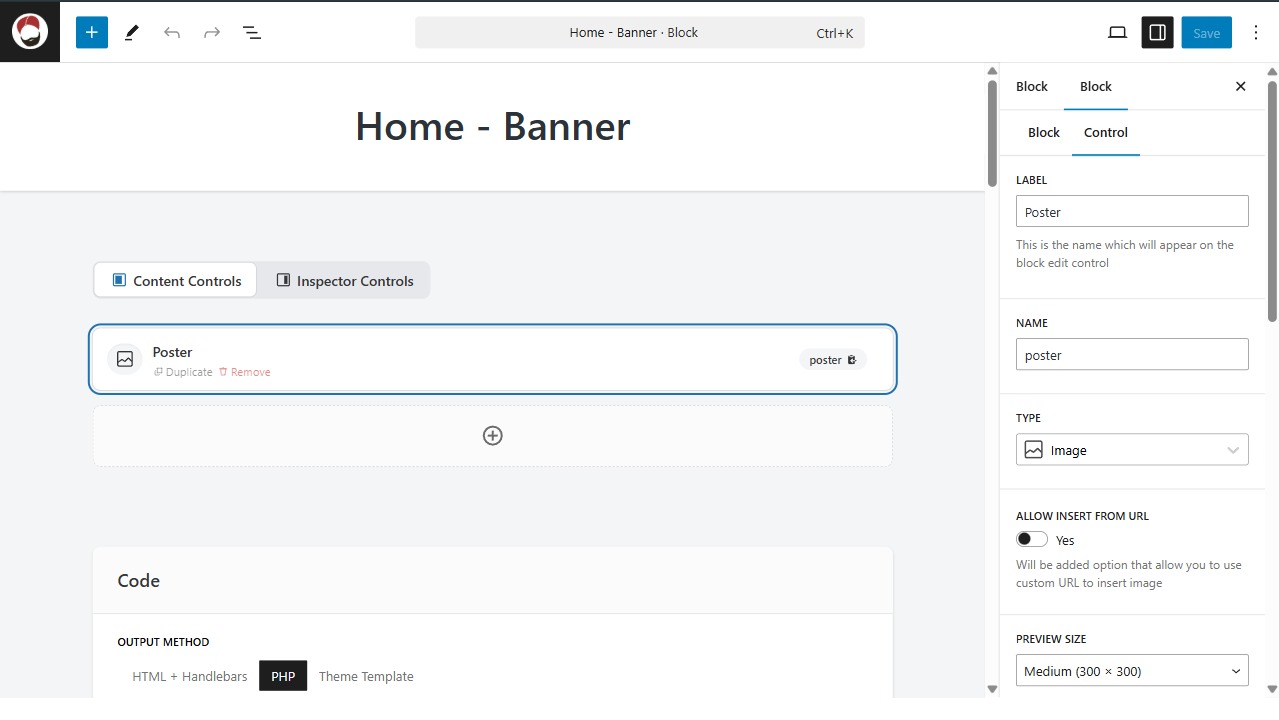
Task: Click the Save button
Action: click(1206, 32)
